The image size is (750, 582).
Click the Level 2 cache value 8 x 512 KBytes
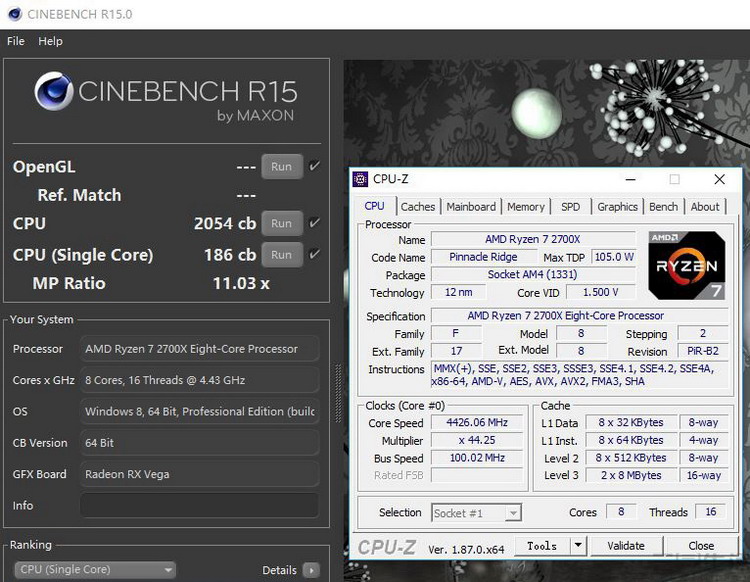point(631,458)
